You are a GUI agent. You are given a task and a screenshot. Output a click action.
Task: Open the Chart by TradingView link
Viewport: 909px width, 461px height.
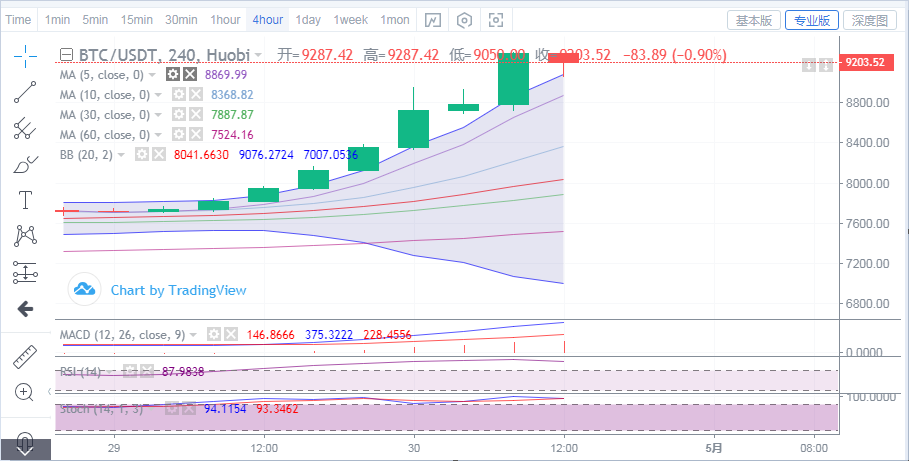pyautogui.click(x=179, y=290)
